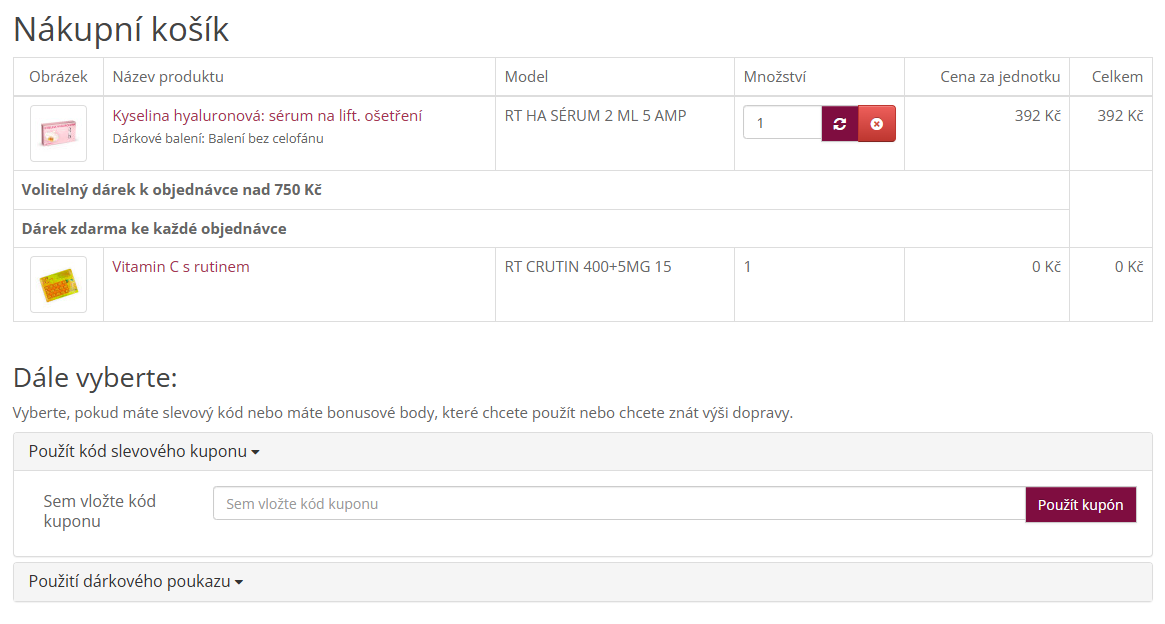Click into the coupon code text field
The image size is (1165, 624).
tap(618, 504)
